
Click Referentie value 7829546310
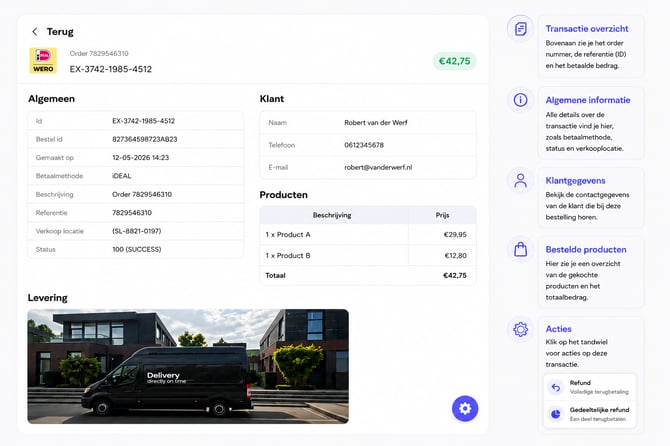tap(132, 213)
